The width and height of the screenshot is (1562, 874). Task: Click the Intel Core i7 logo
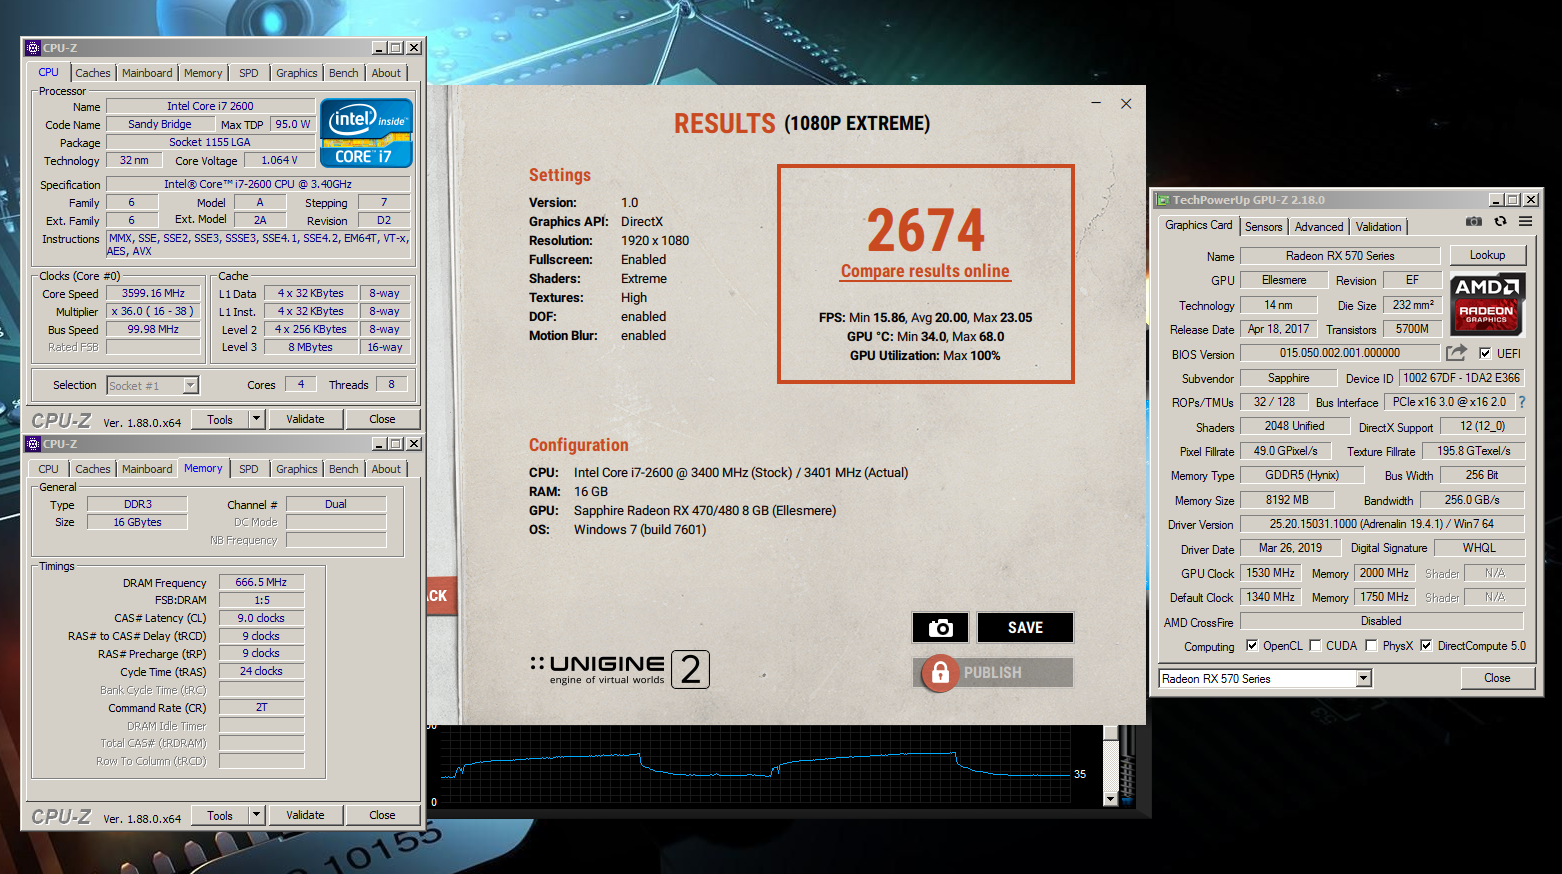[x=366, y=133]
